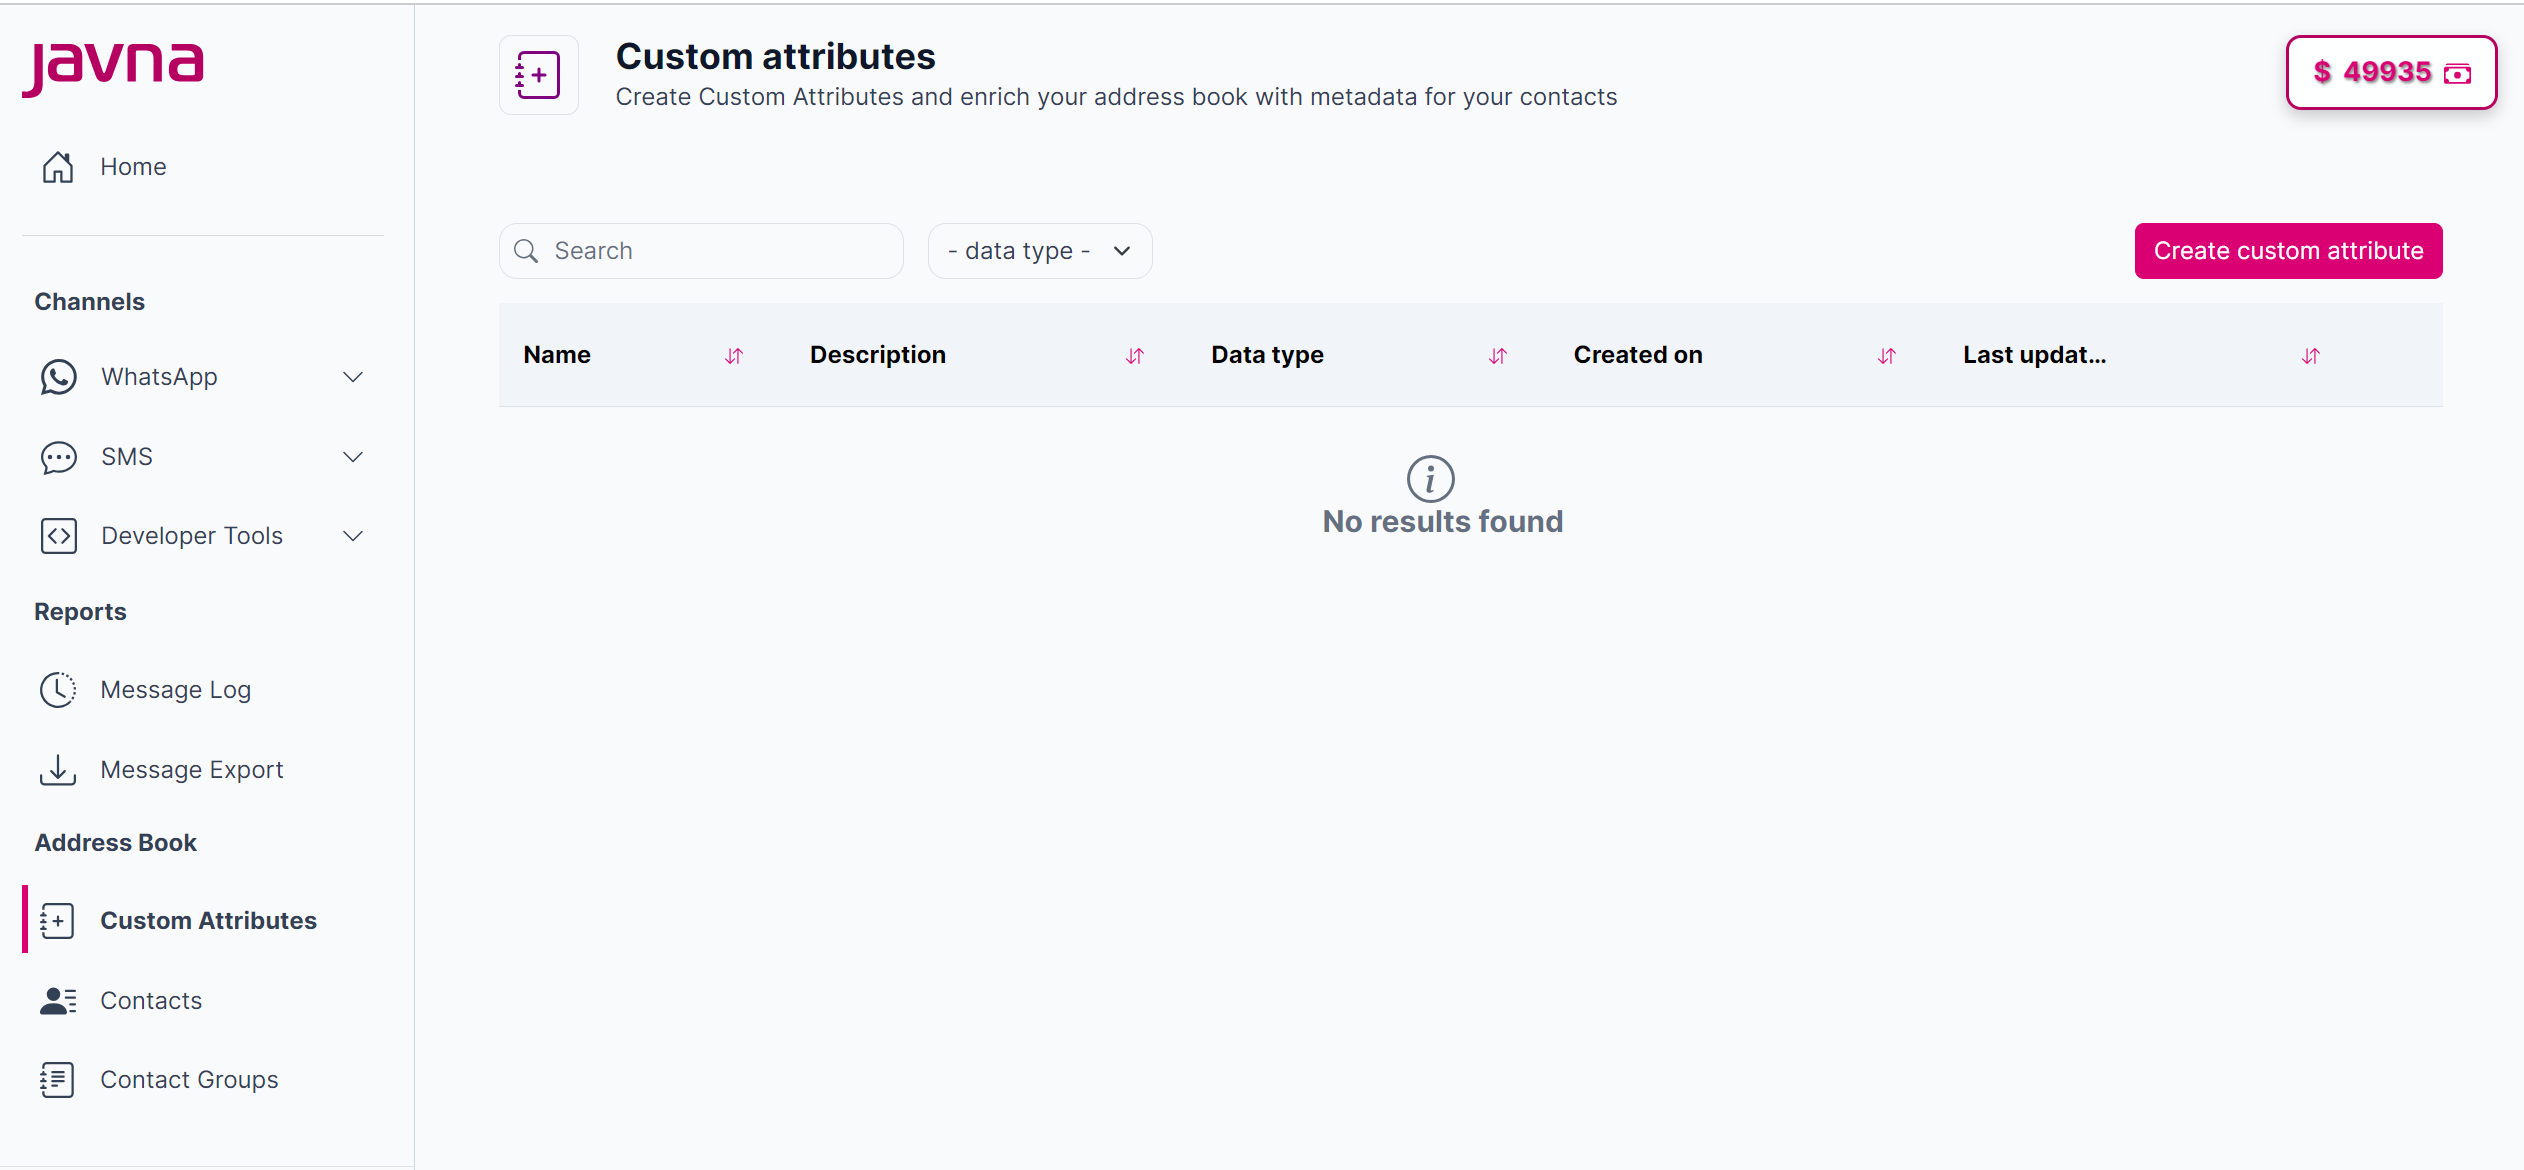
Task: Select the Home icon in the sidebar
Action: [58, 166]
